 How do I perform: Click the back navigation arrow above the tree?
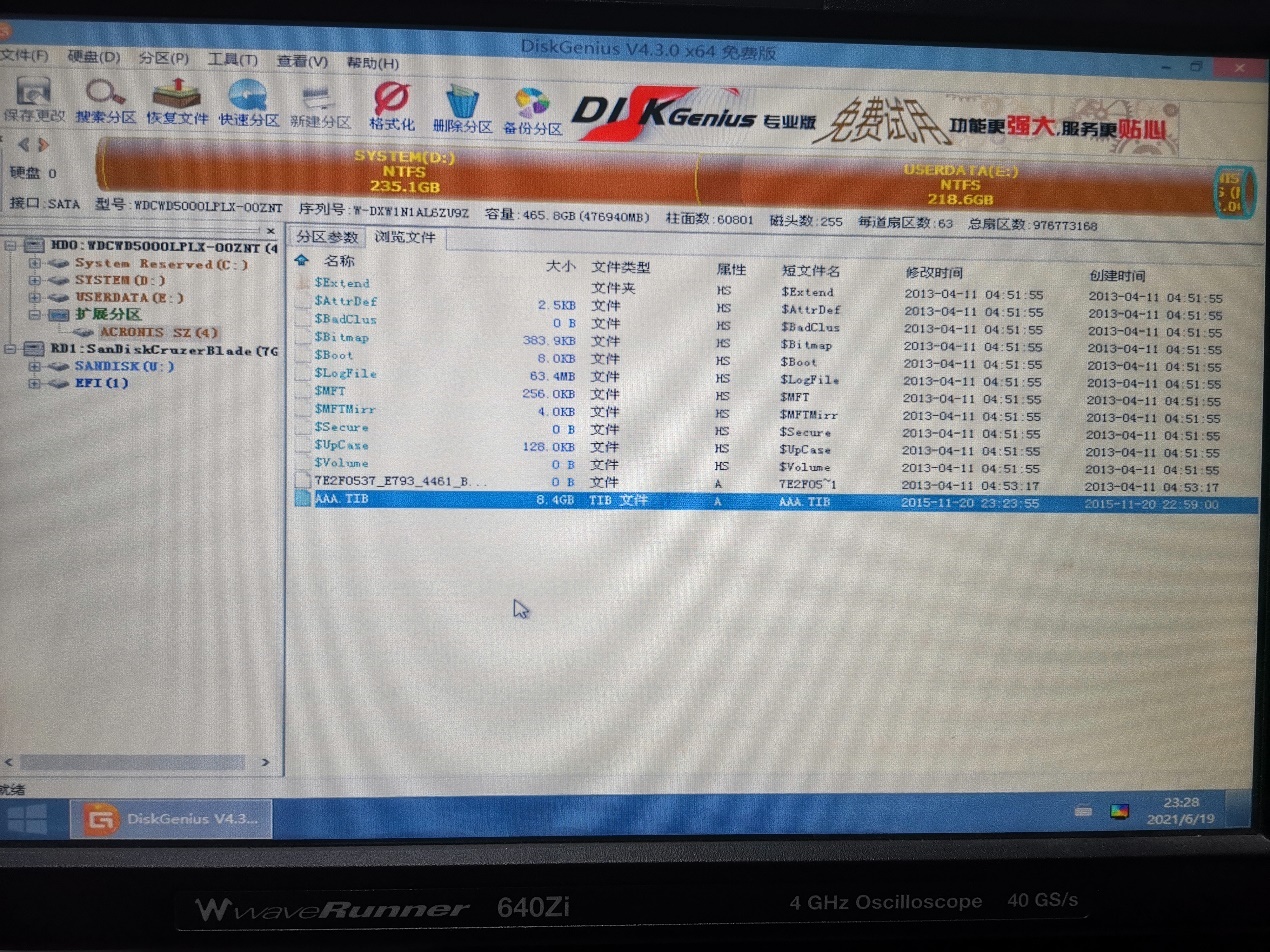24,143
